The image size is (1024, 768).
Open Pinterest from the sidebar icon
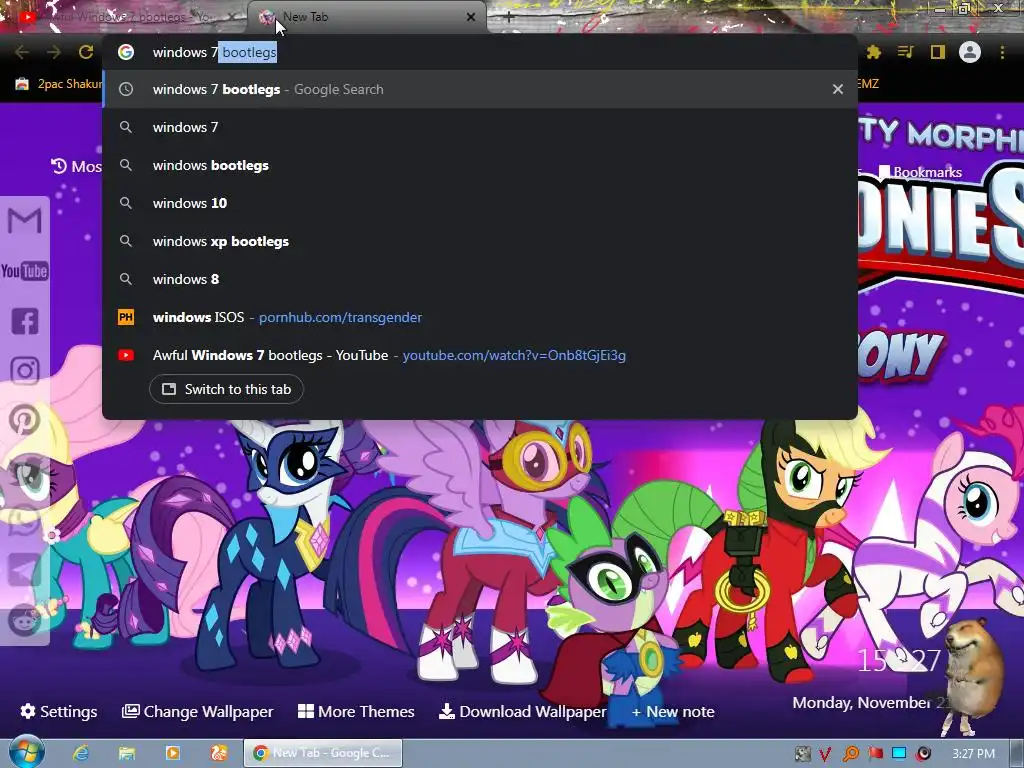tap(25, 419)
